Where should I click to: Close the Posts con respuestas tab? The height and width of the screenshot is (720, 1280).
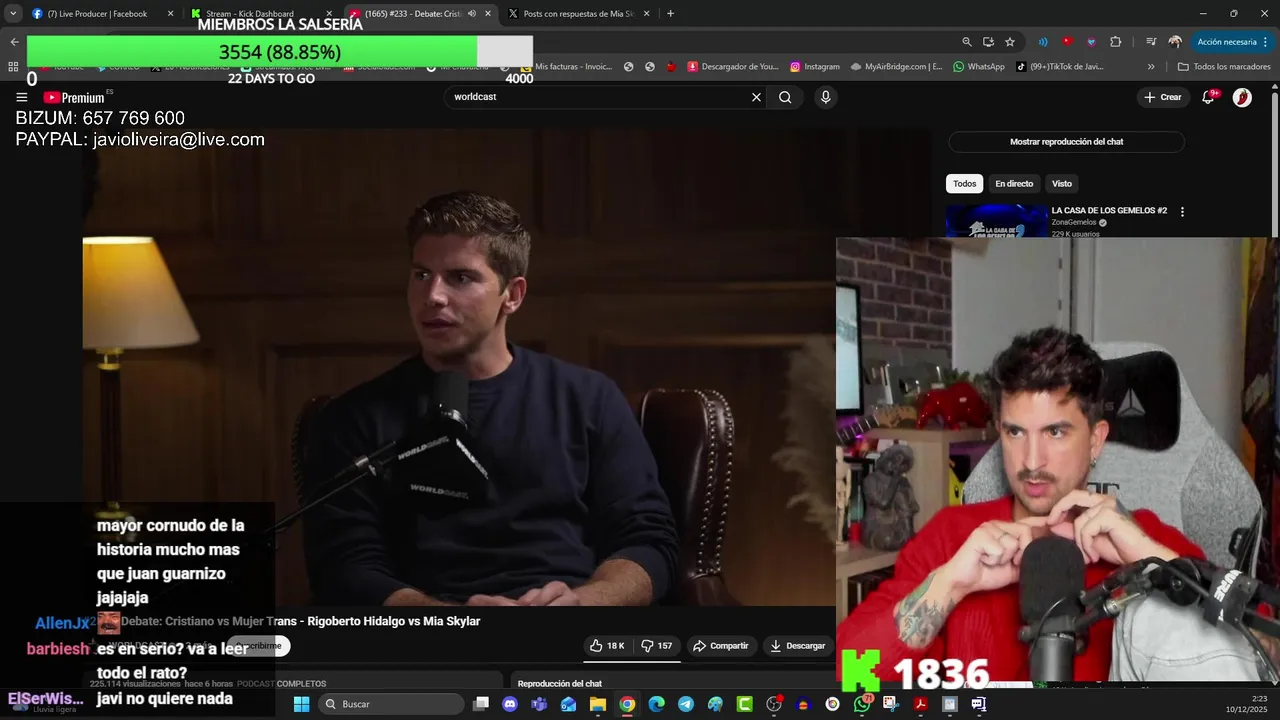point(647,14)
